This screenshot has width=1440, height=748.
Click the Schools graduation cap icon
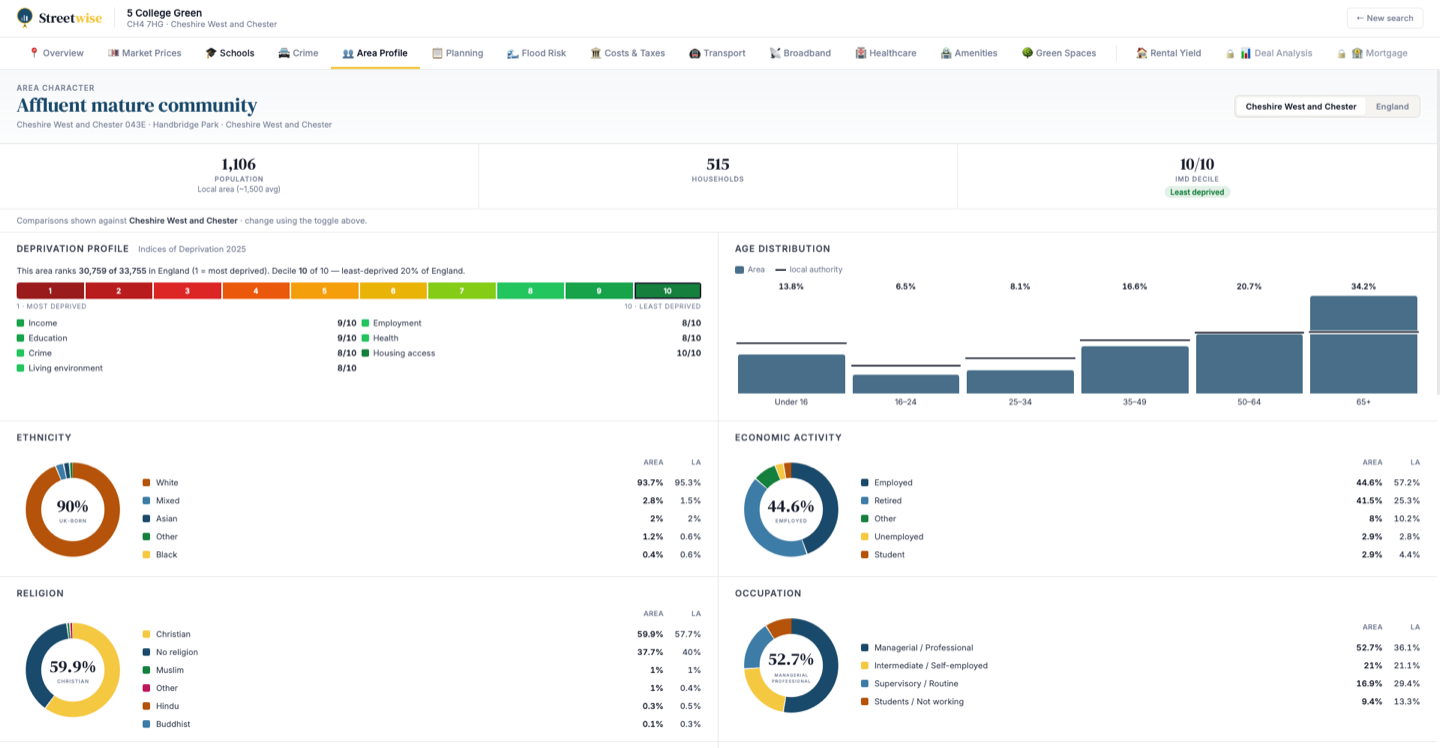(211, 53)
